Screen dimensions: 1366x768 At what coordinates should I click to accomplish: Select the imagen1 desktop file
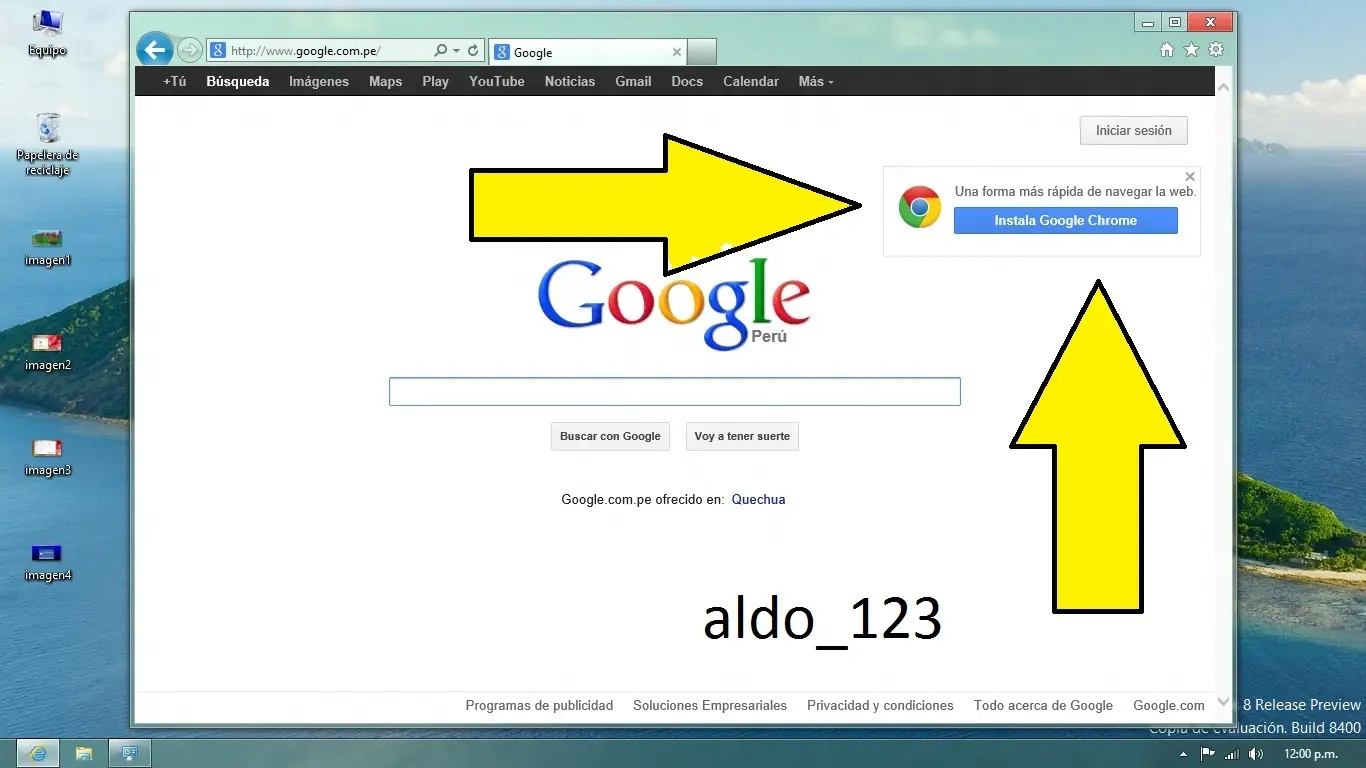[x=47, y=248]
